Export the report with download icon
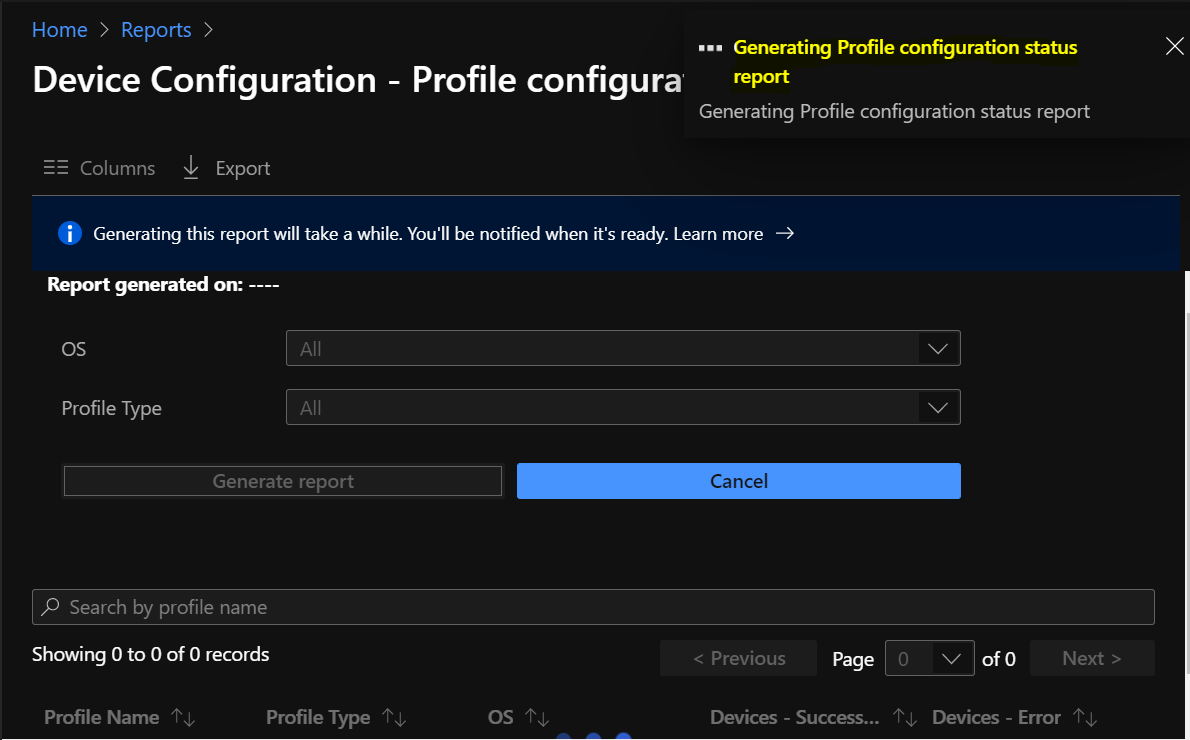1190x740 pixels. point(227,168)
